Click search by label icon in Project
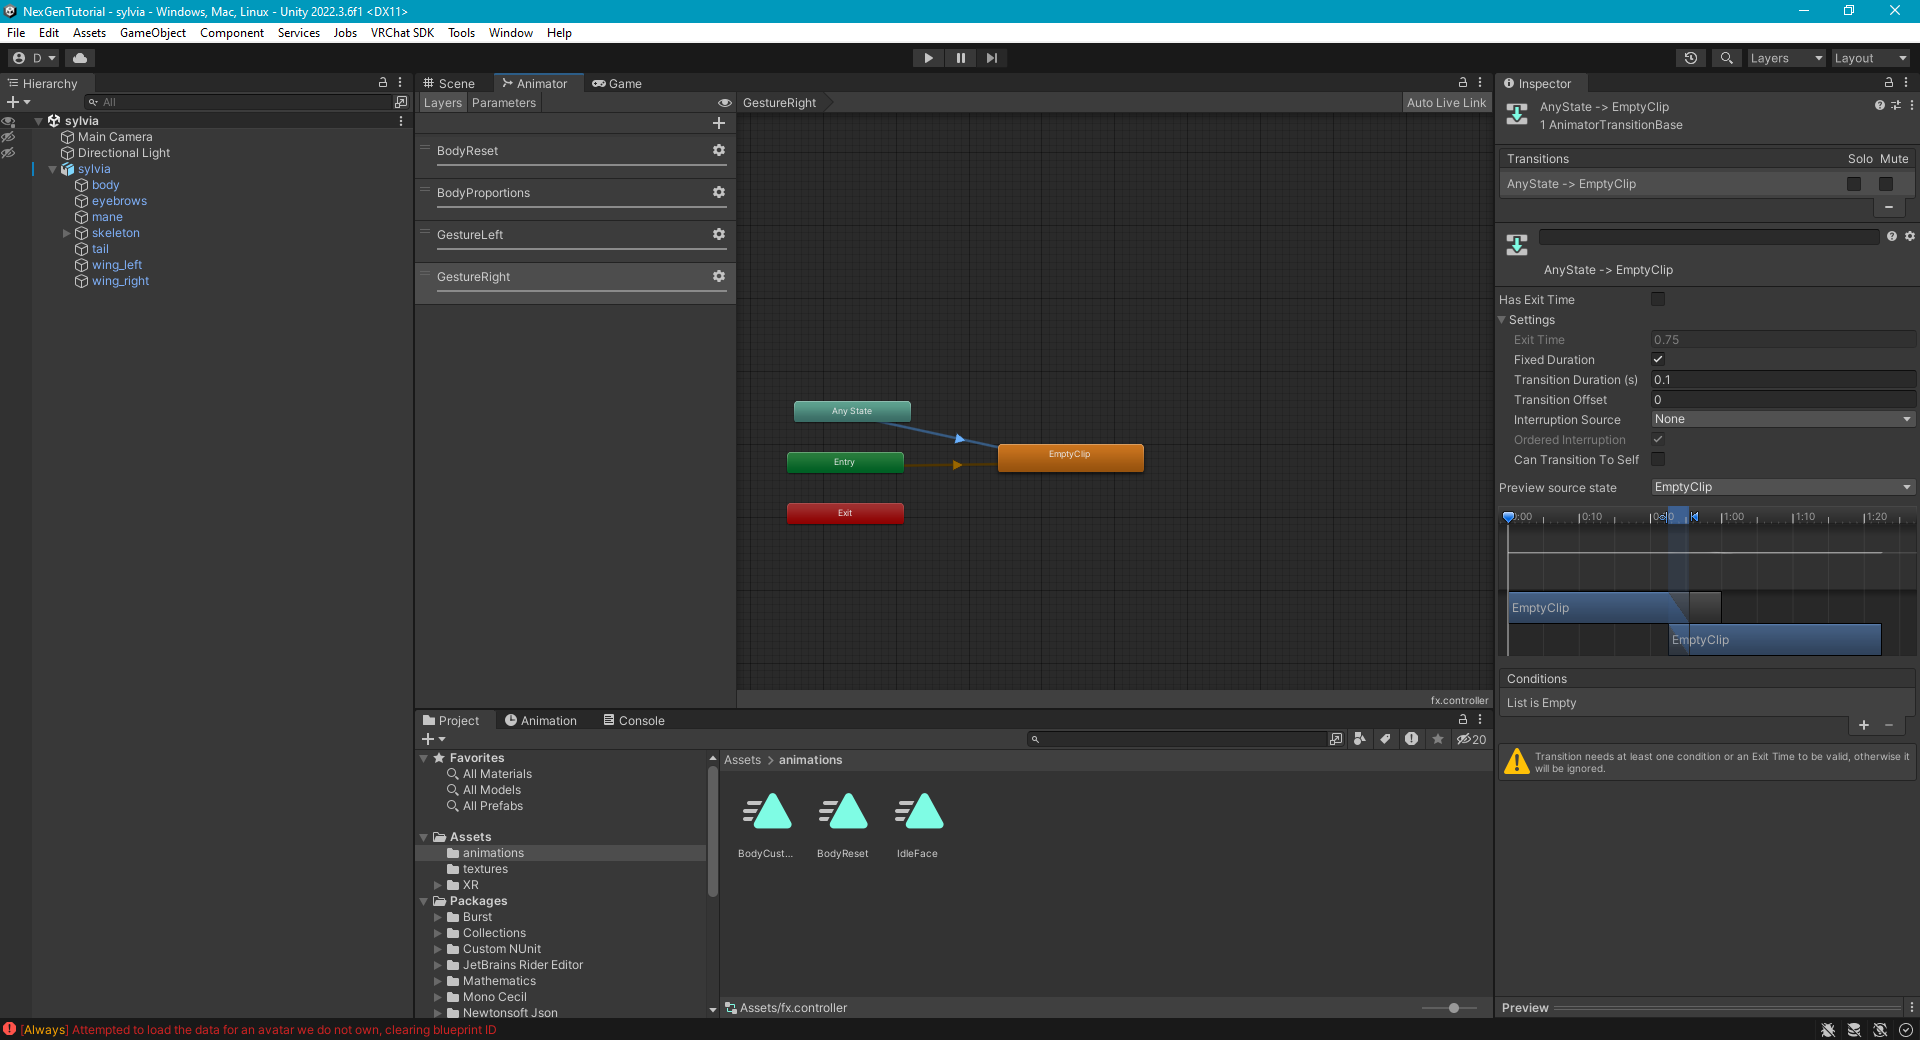This screenshot has width=1920, height=1040. (1385, 739)
